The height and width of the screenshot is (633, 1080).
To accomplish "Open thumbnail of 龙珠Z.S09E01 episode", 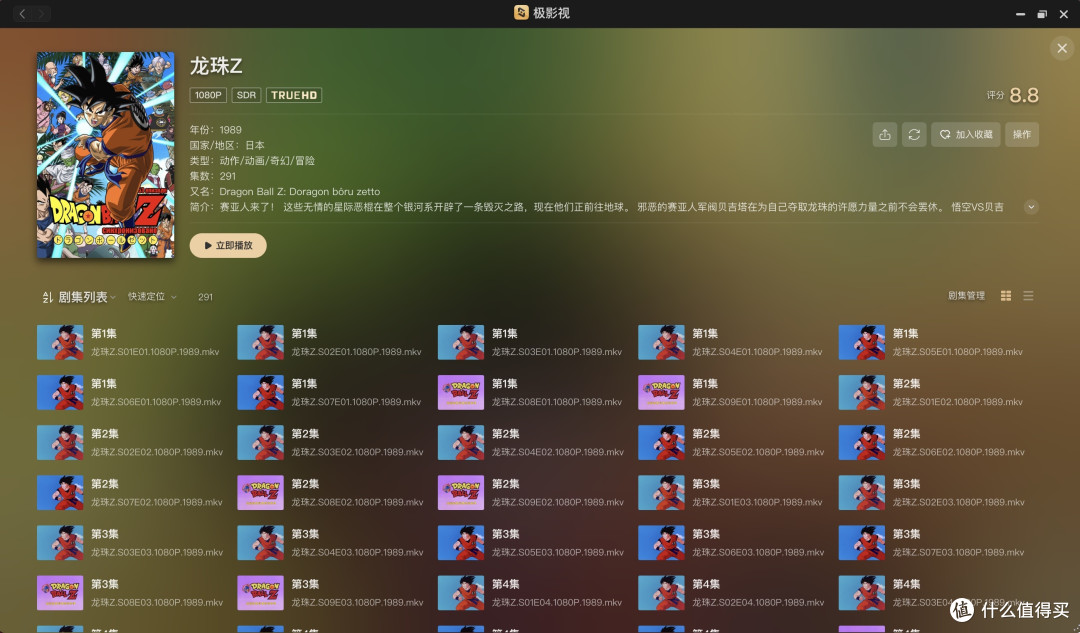I will [661, 393].
